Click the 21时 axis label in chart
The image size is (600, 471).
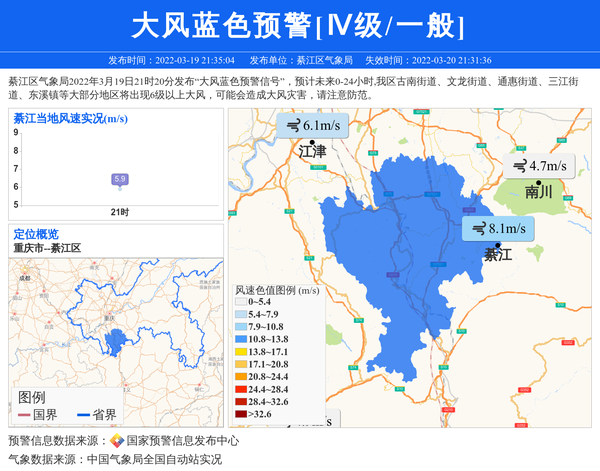point(119,213)
